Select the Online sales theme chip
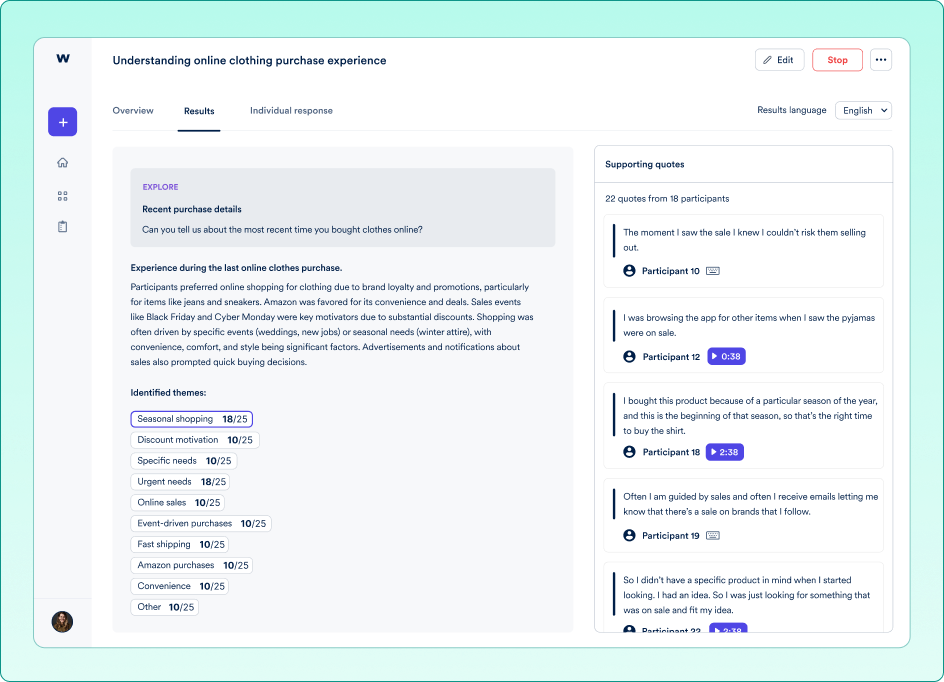The width and height of the screenshot is (944, 682). [178, 503]
